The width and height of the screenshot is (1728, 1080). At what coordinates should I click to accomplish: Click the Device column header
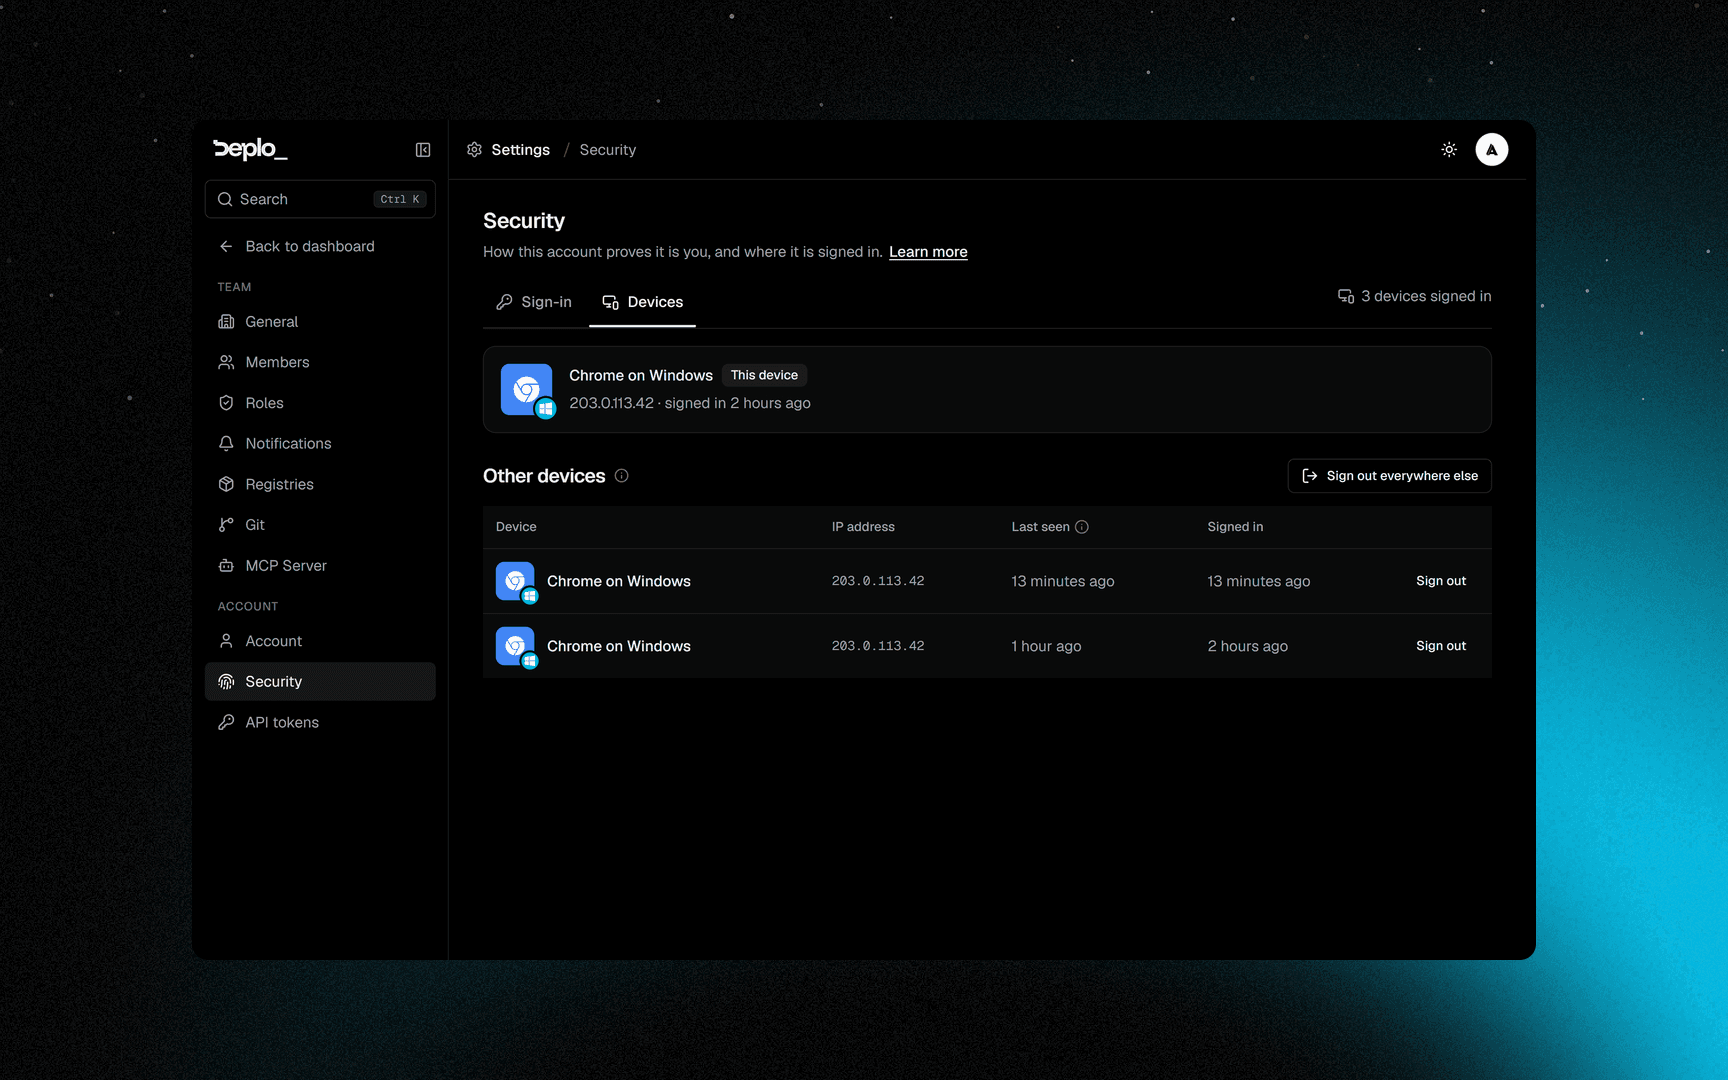pos(516,527)
